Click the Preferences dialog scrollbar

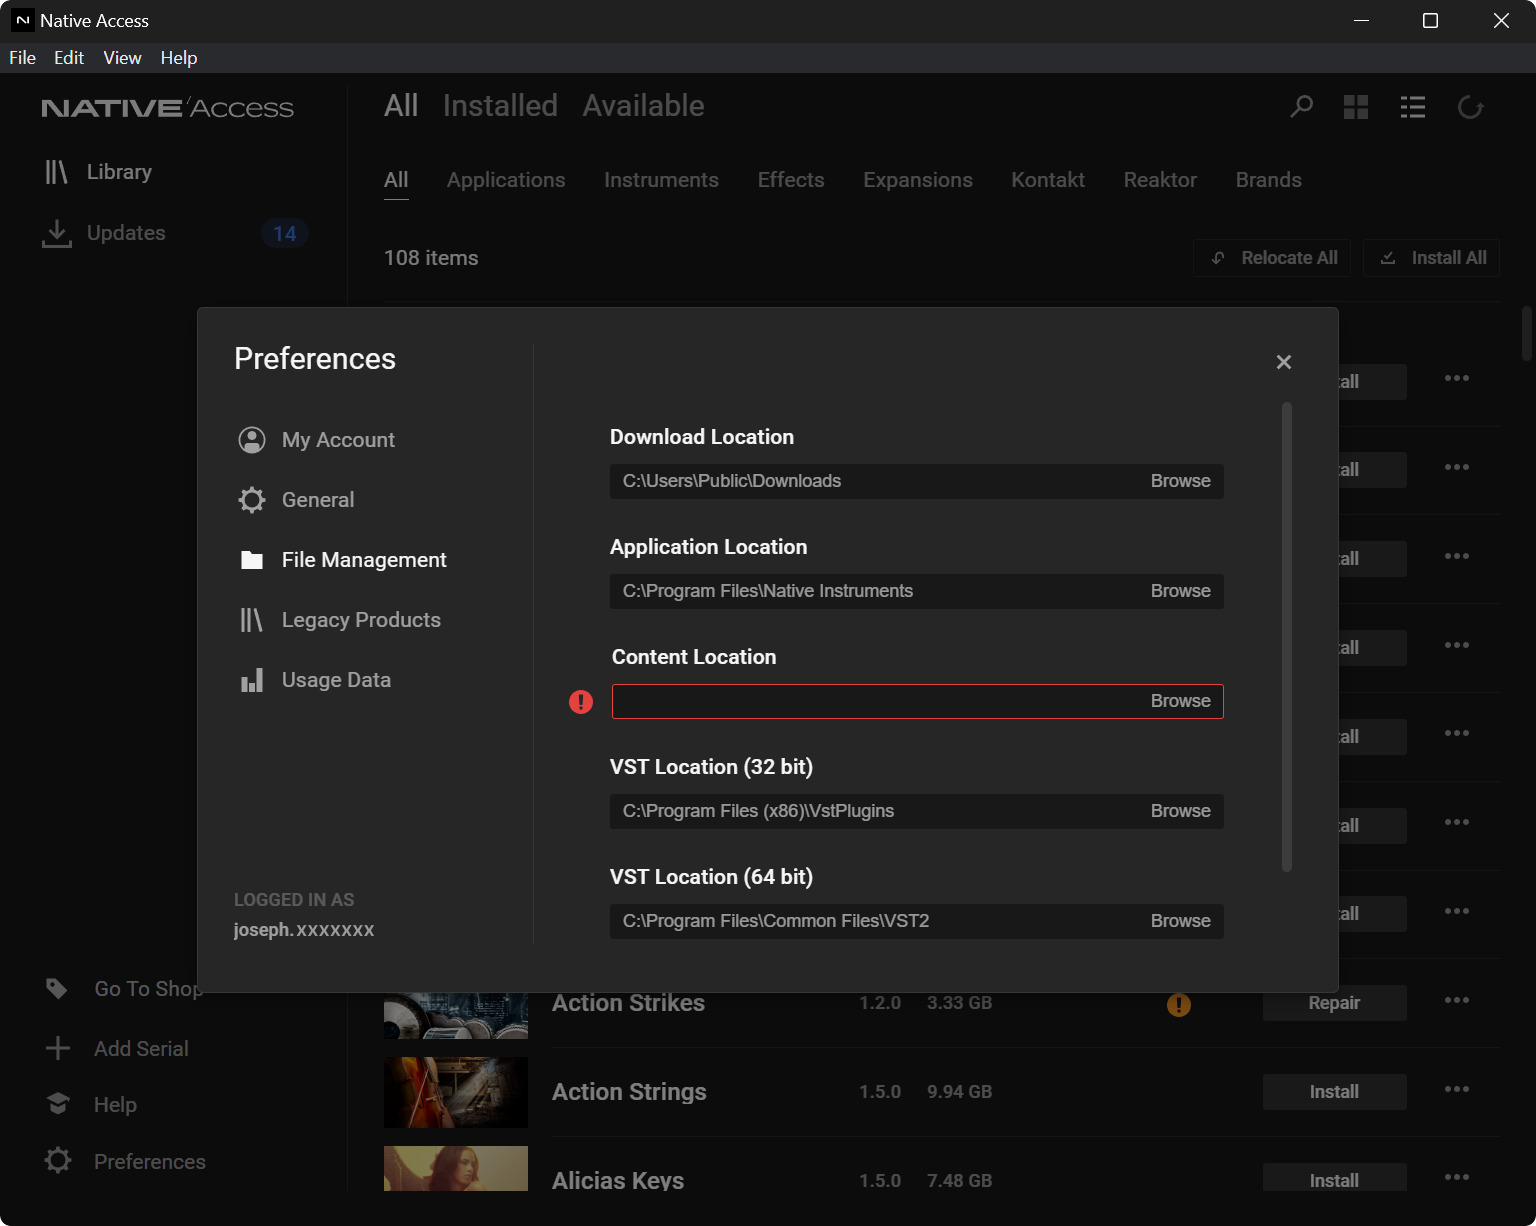[1287, 637]
